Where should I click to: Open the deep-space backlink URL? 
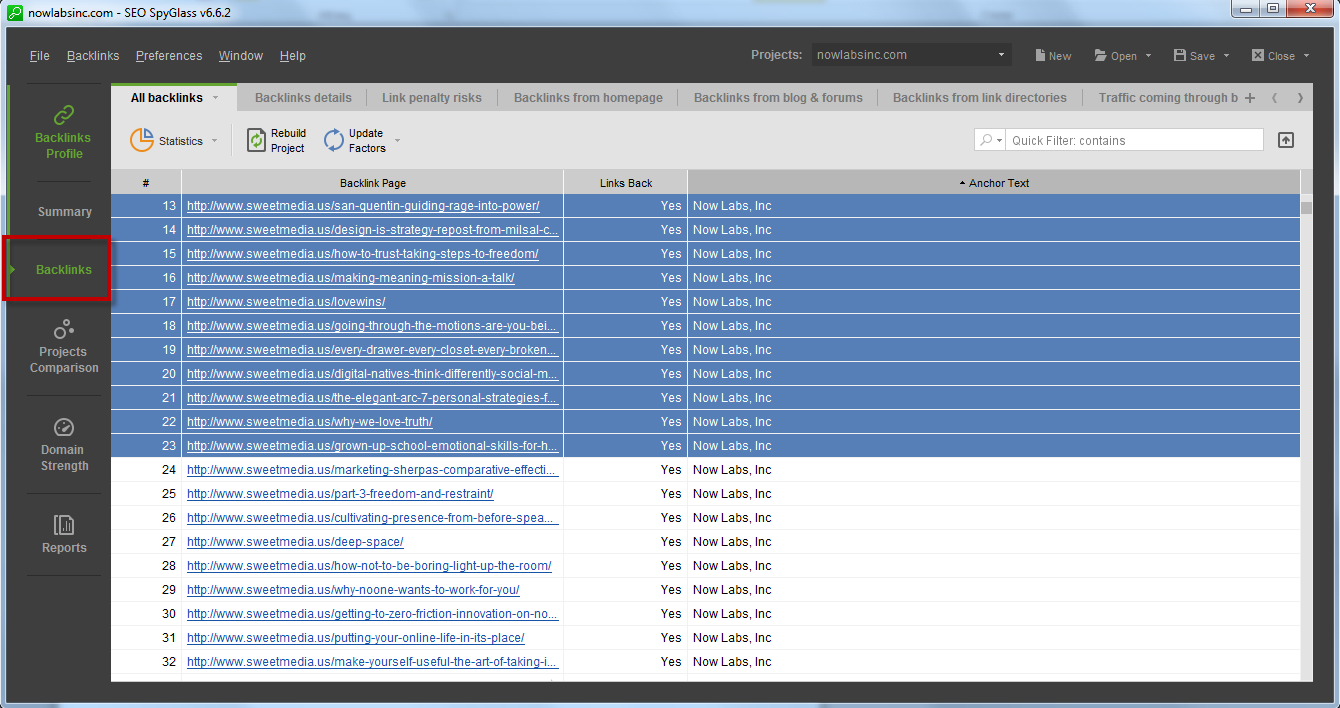tap(295, 542)
